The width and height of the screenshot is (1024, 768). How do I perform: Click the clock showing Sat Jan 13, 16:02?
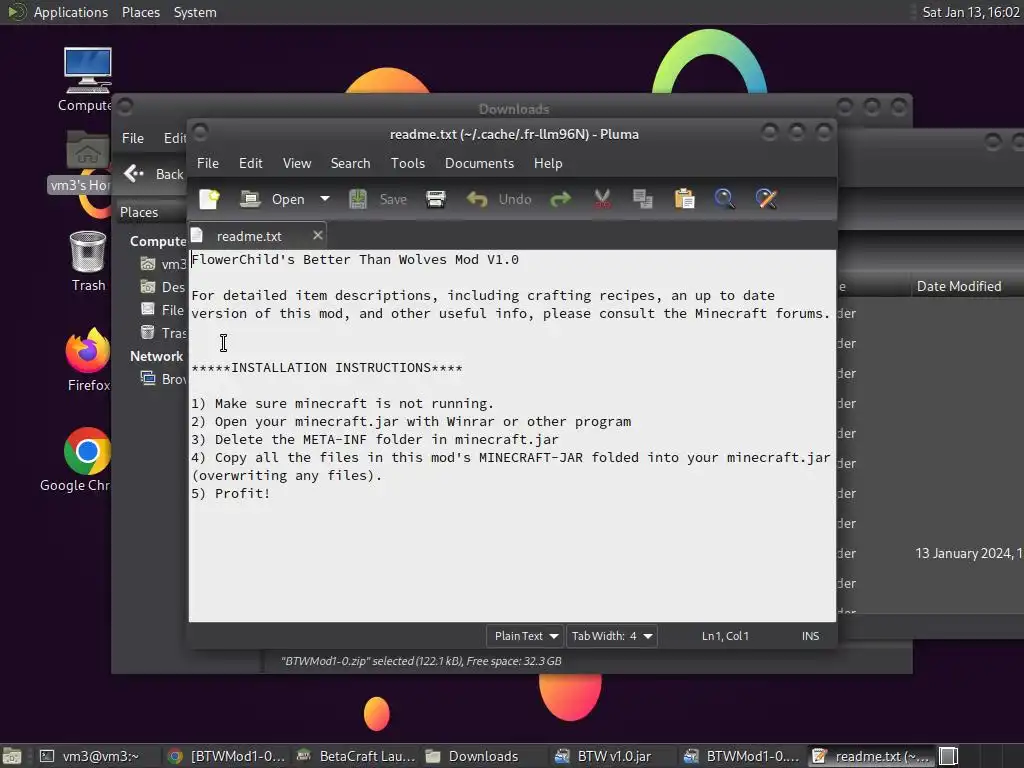970,12
